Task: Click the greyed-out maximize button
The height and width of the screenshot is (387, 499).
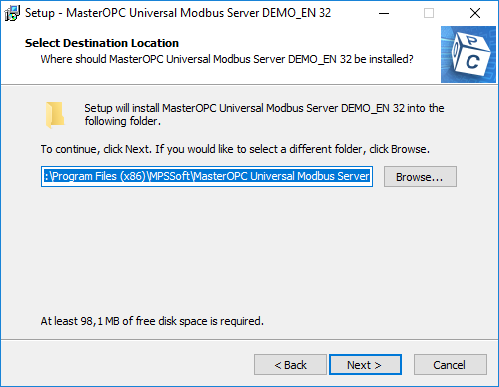Action: click(429, 13)
